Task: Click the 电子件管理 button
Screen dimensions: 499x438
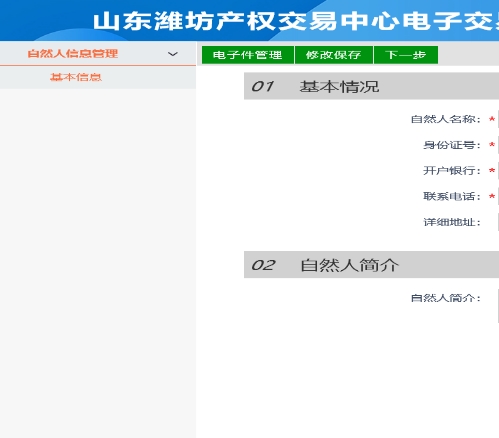Action: pyautogui.click(x=248, y=55)
